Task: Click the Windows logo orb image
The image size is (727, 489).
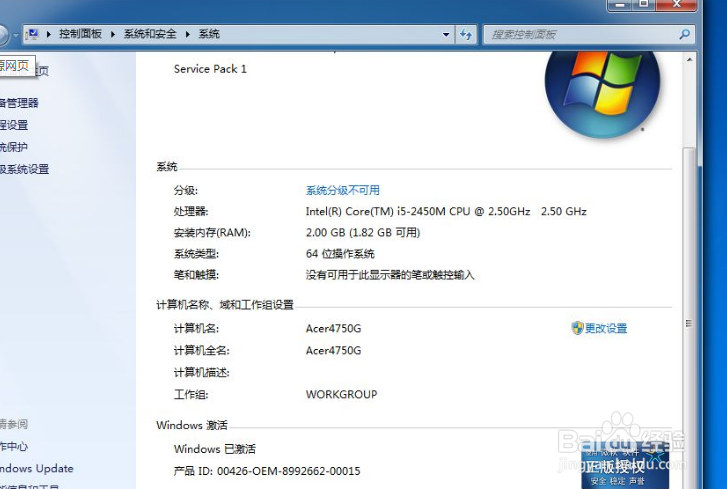Action: [x=602, y=93]
